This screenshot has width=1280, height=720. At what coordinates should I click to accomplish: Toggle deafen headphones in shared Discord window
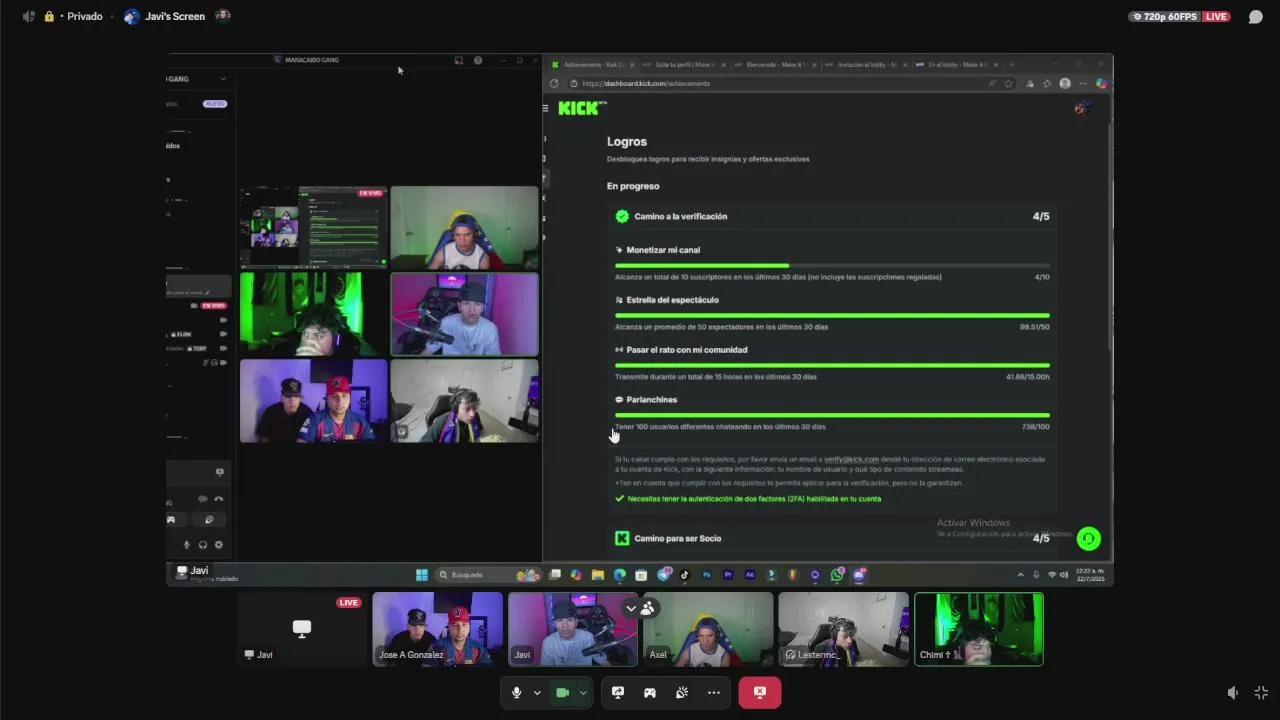click(203, 545)
